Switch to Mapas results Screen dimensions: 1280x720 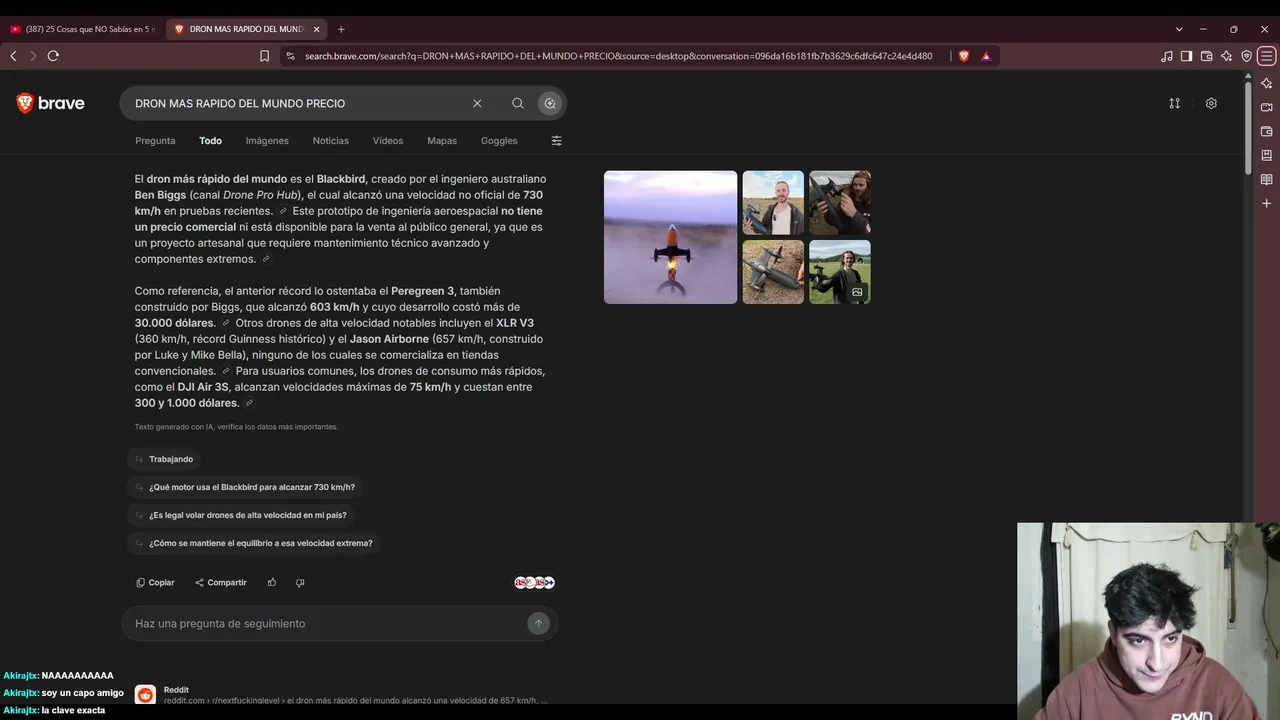click(442, 141)
